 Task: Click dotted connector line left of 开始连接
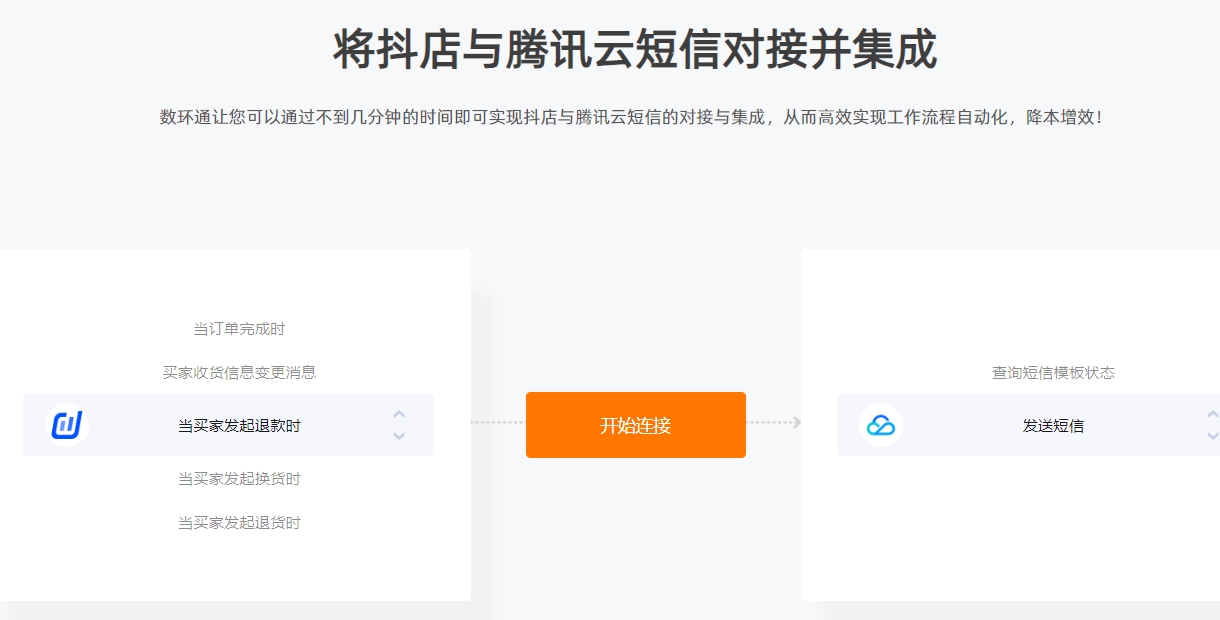coord(497,423)
